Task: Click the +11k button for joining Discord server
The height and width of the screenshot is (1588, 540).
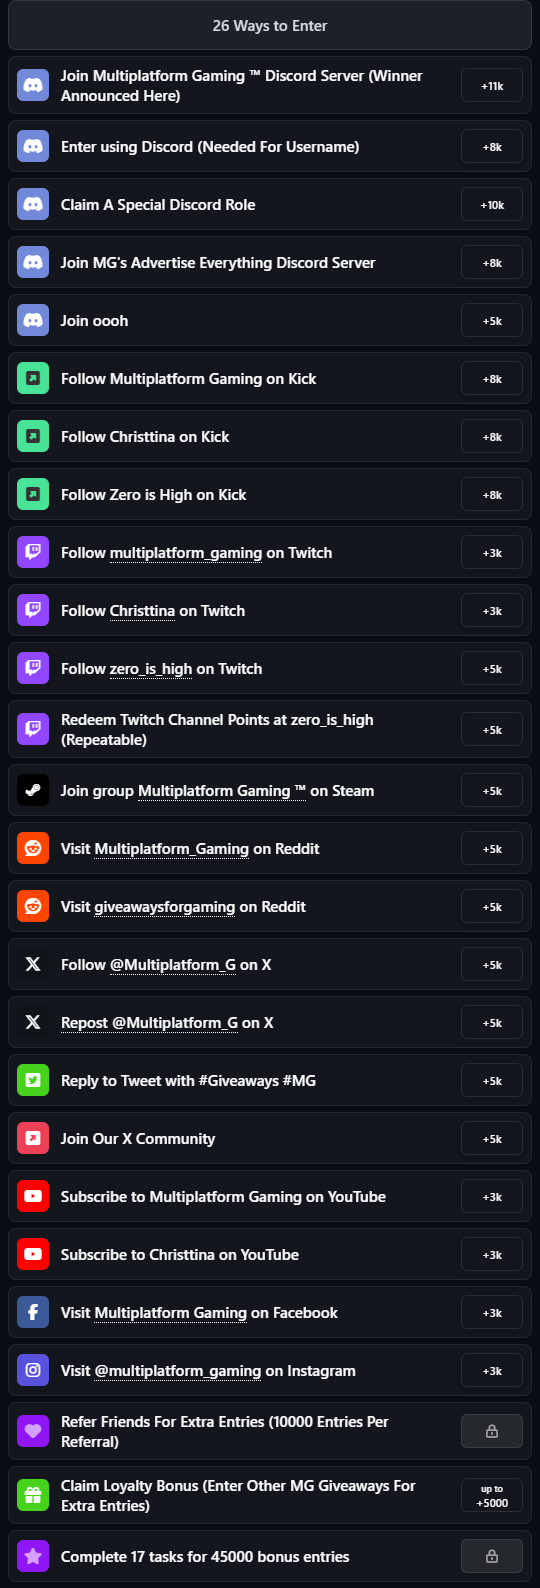Action: point(492,86)
